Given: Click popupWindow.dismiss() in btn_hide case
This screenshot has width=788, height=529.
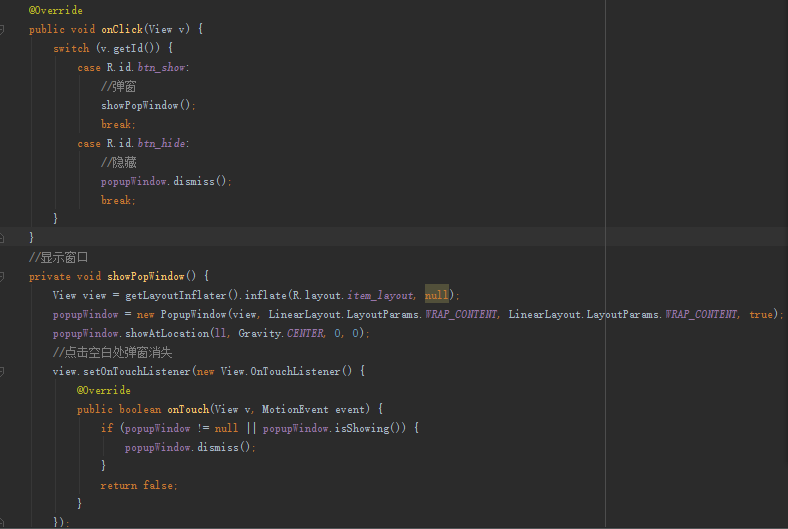Looking at the screenshot, I should (166, 181).
